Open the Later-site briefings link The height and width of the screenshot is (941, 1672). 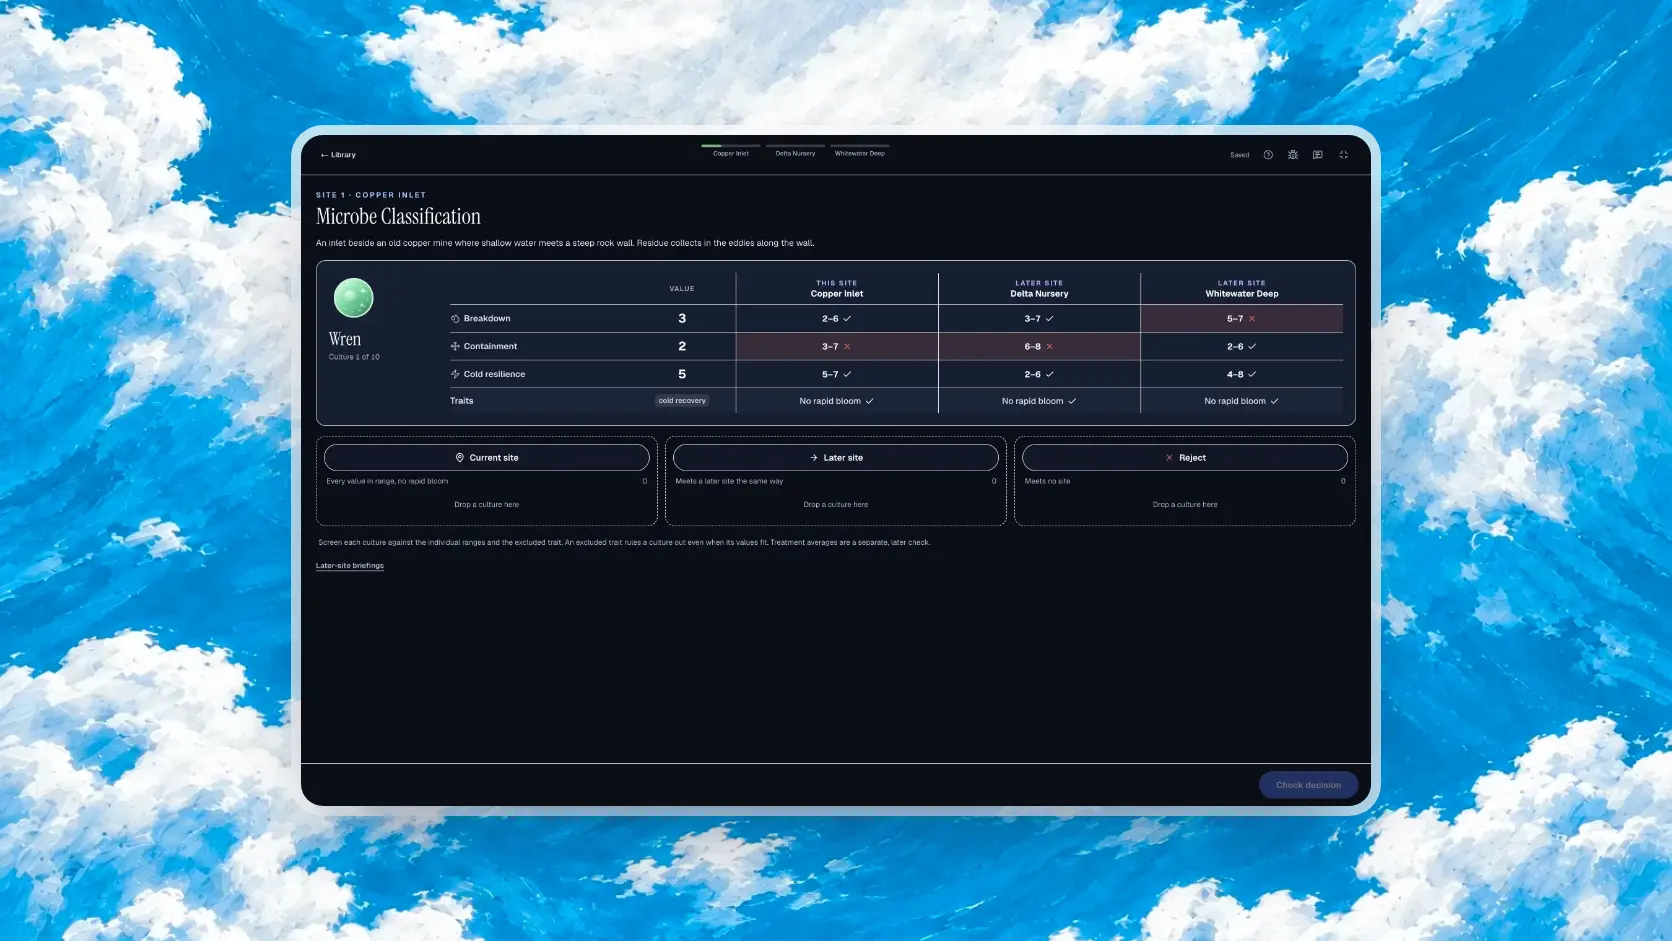[350, 566]
